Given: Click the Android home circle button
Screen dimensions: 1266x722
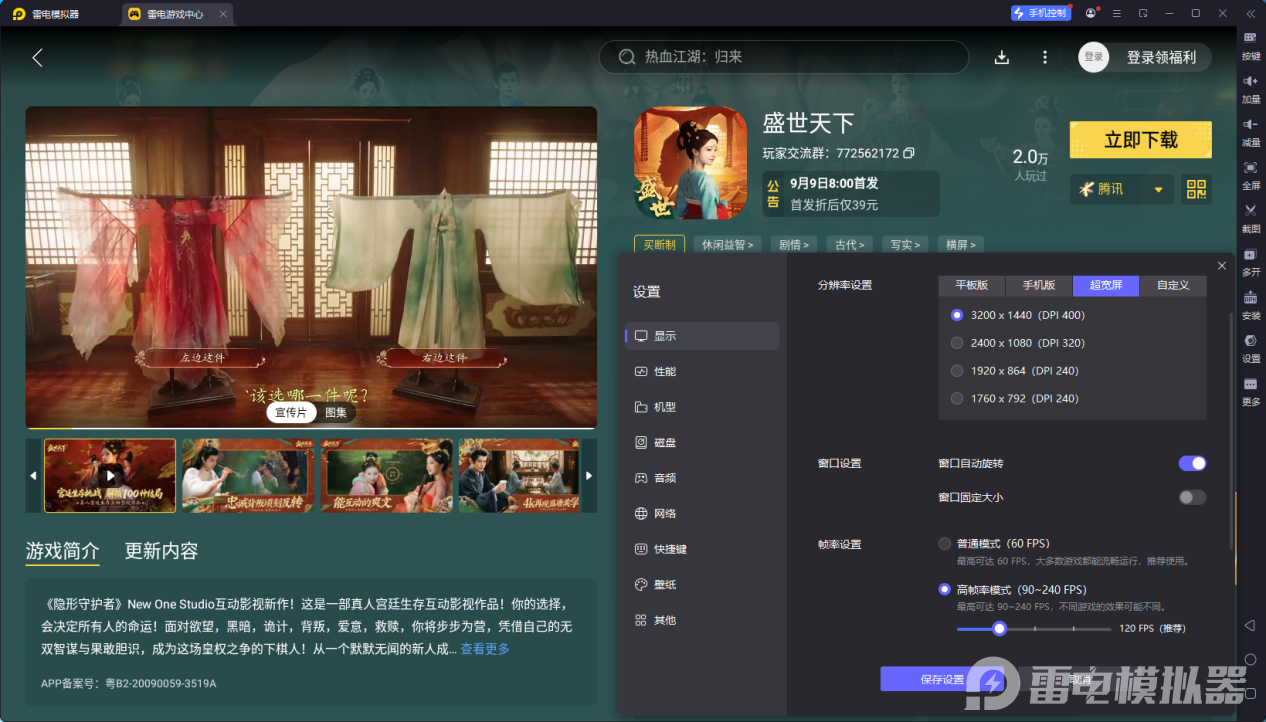Looking at the screenshot, I should click(x=1250, y=660).
